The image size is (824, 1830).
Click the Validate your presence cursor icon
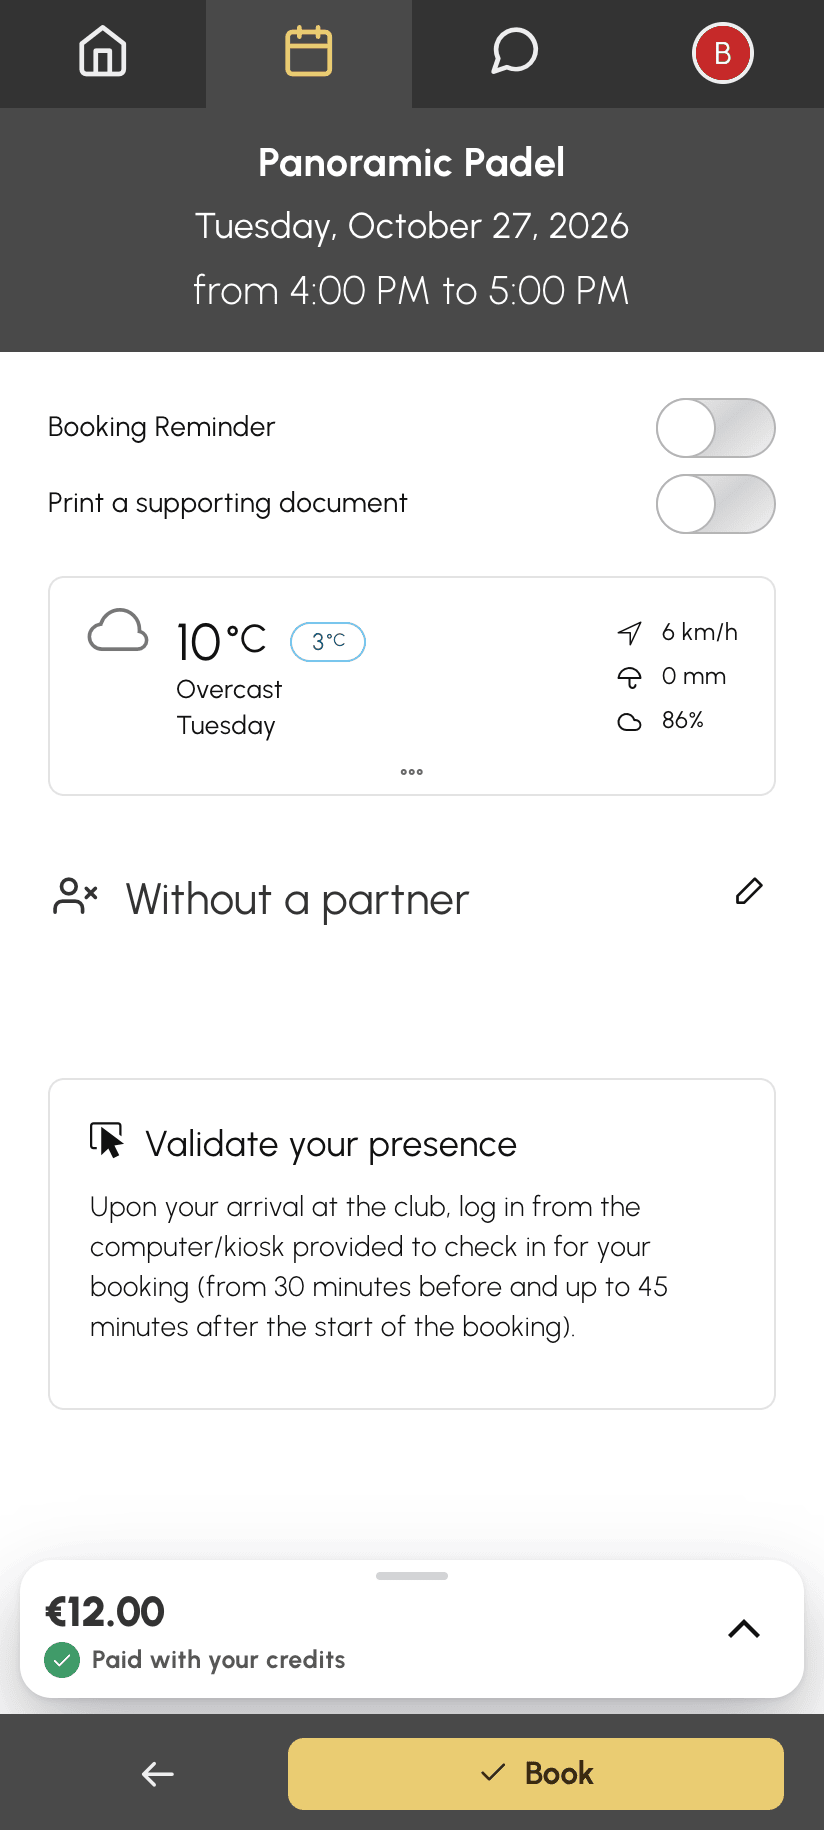[x=108, y=1141]
